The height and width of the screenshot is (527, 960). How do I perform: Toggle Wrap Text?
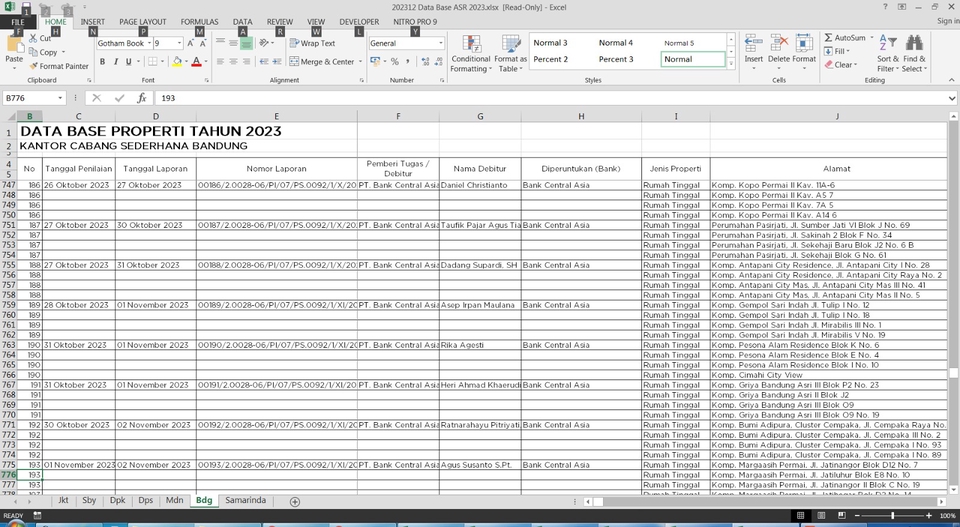[312, 43]
